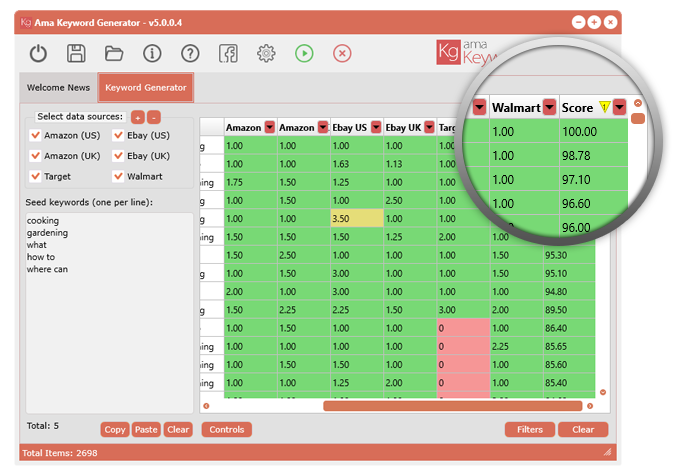Click Ebay UK cell 2.50
The image size is (676, 476).
tap(410, 200)
